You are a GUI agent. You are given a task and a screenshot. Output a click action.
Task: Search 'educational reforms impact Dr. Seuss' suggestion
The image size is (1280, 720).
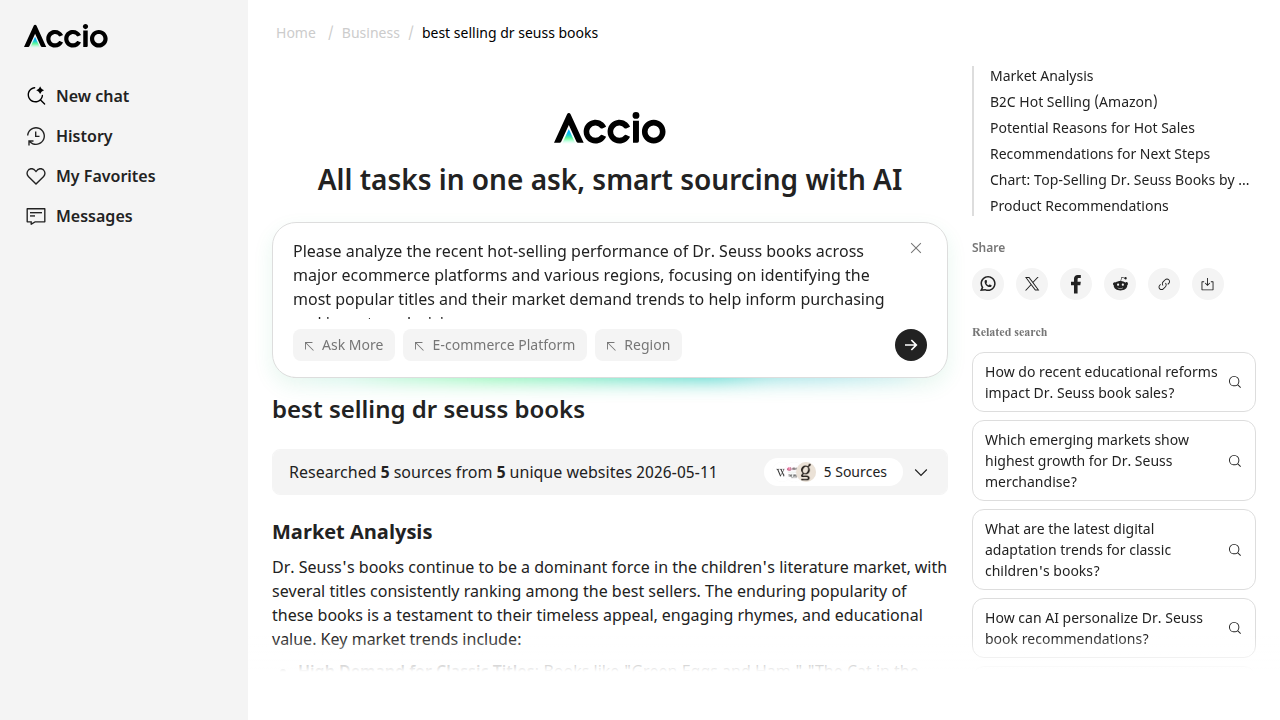[1114, 382]
